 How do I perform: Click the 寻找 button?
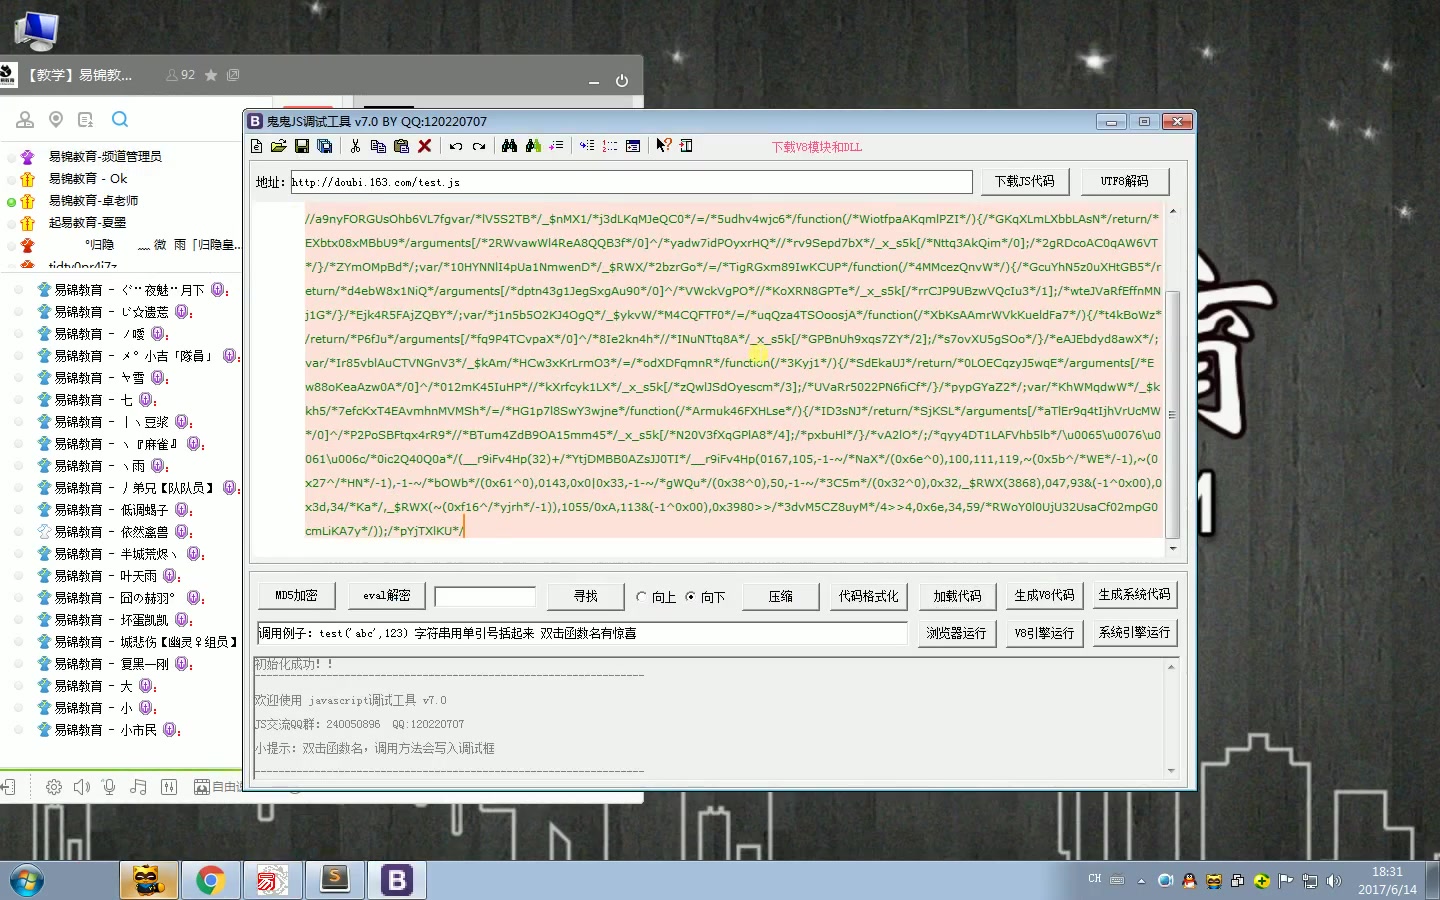586,596
